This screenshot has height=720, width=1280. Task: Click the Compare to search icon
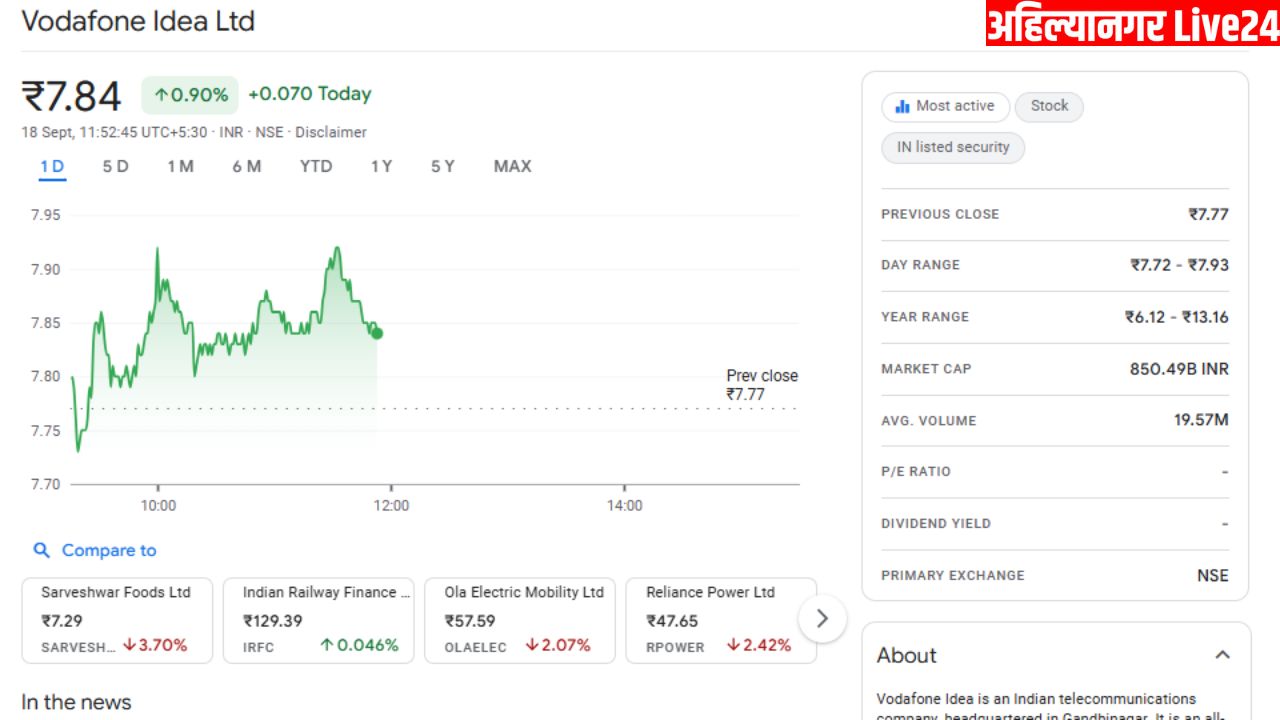tap(41, 550)
